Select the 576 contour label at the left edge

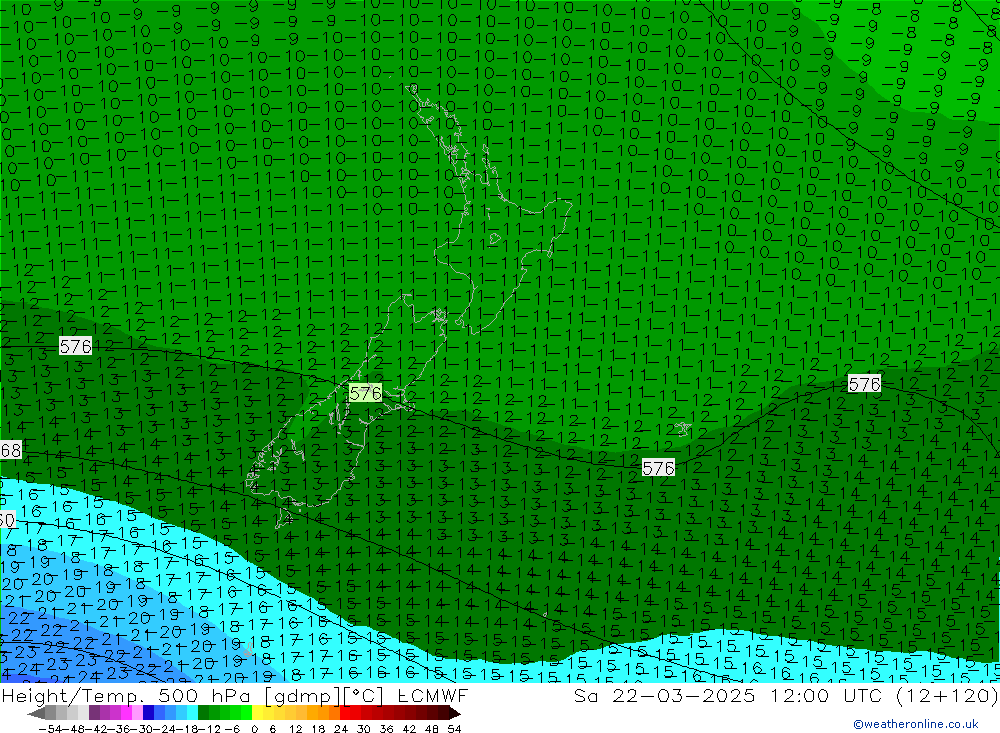click(75, 346)
